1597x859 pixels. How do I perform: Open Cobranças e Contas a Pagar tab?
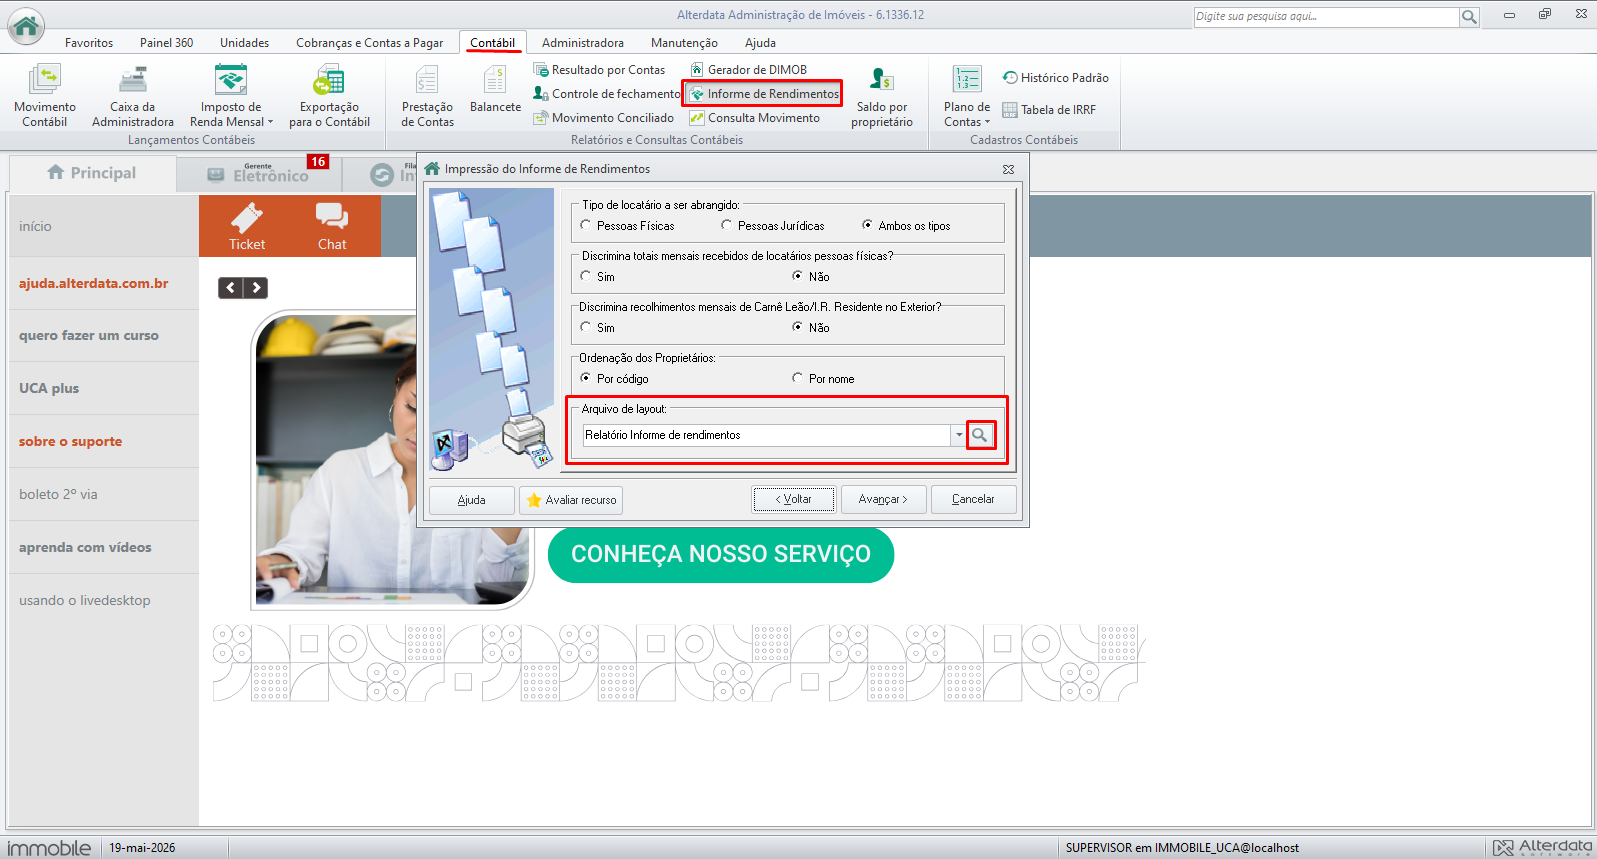tap(369, 43)
